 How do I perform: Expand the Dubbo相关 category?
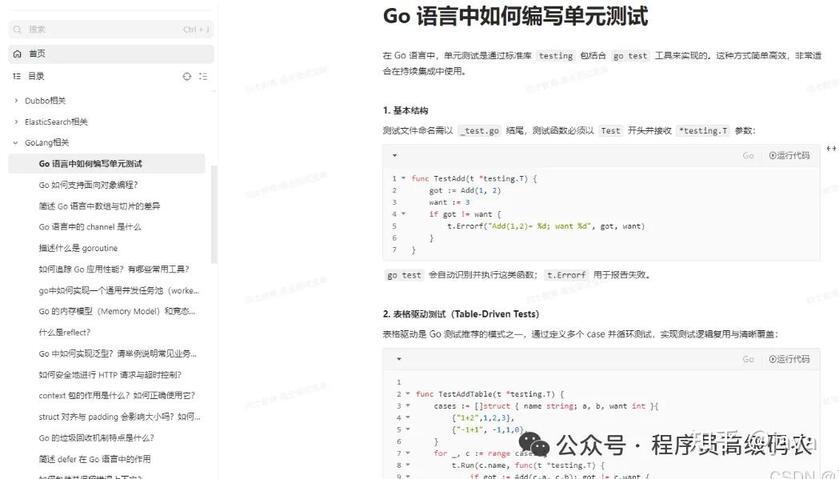click(16, 101)
